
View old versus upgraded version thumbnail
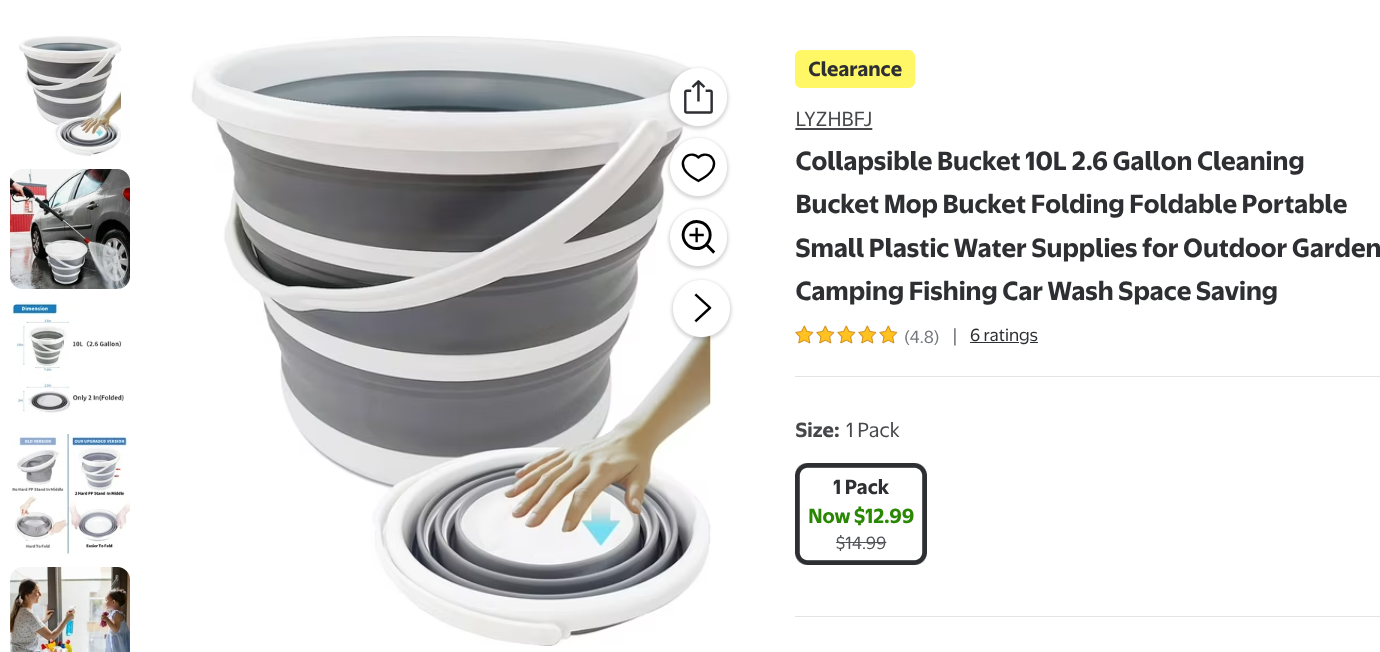[70, 494]
